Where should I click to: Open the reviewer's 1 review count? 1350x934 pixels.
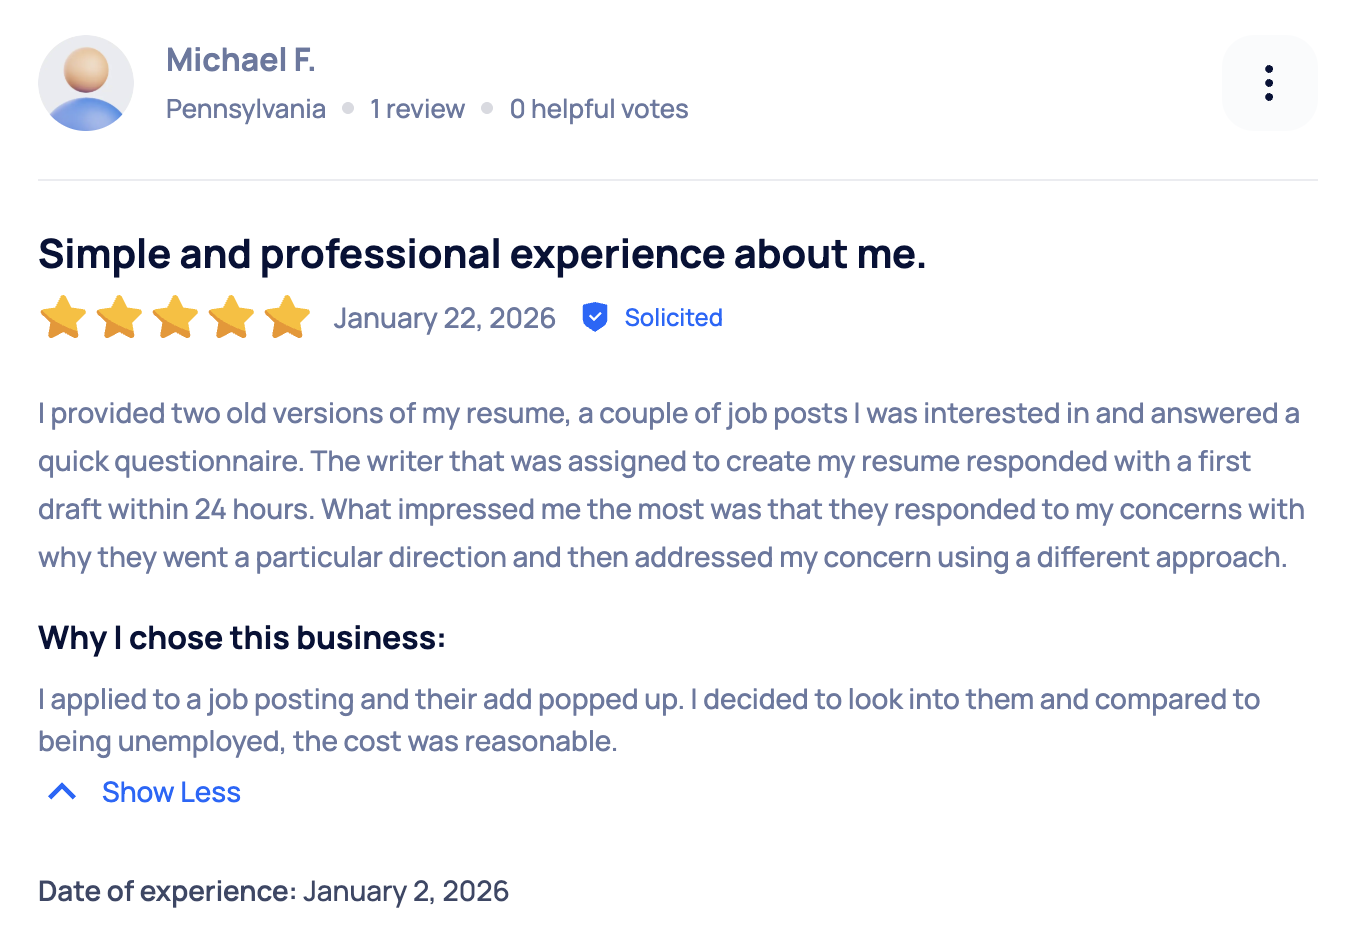[417, 108]
